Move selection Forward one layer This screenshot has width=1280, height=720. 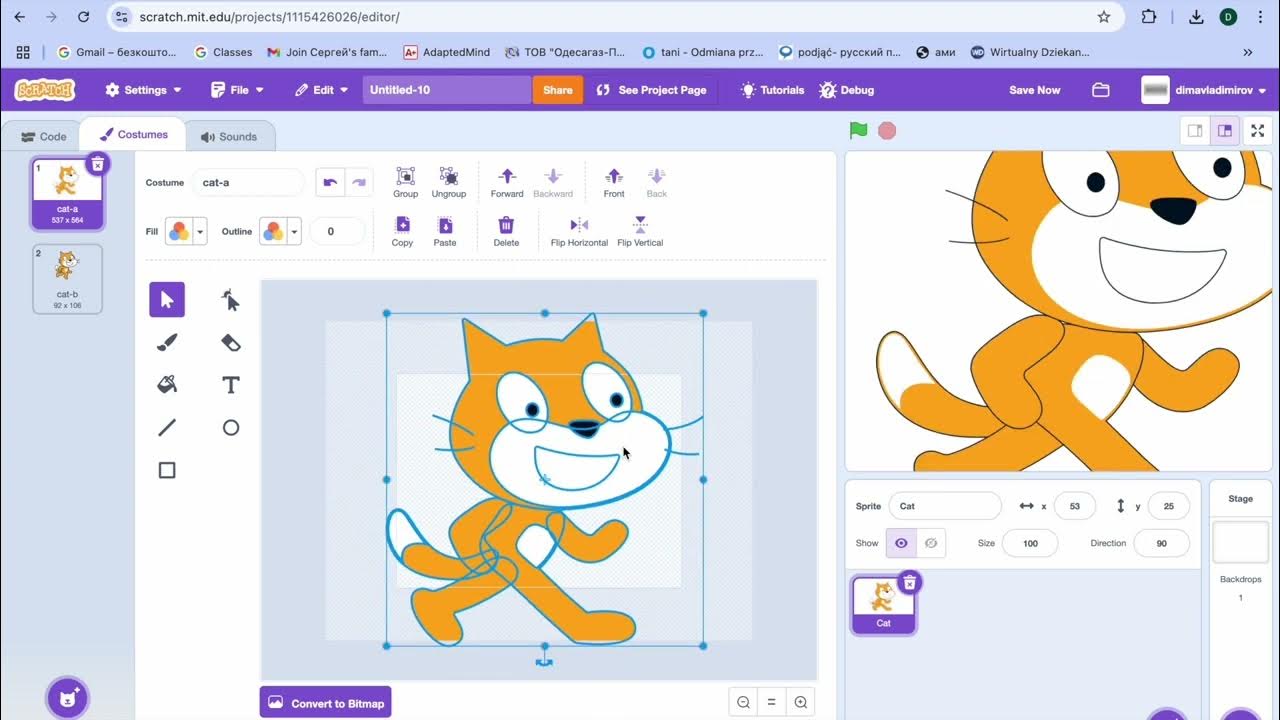(507, 182)
